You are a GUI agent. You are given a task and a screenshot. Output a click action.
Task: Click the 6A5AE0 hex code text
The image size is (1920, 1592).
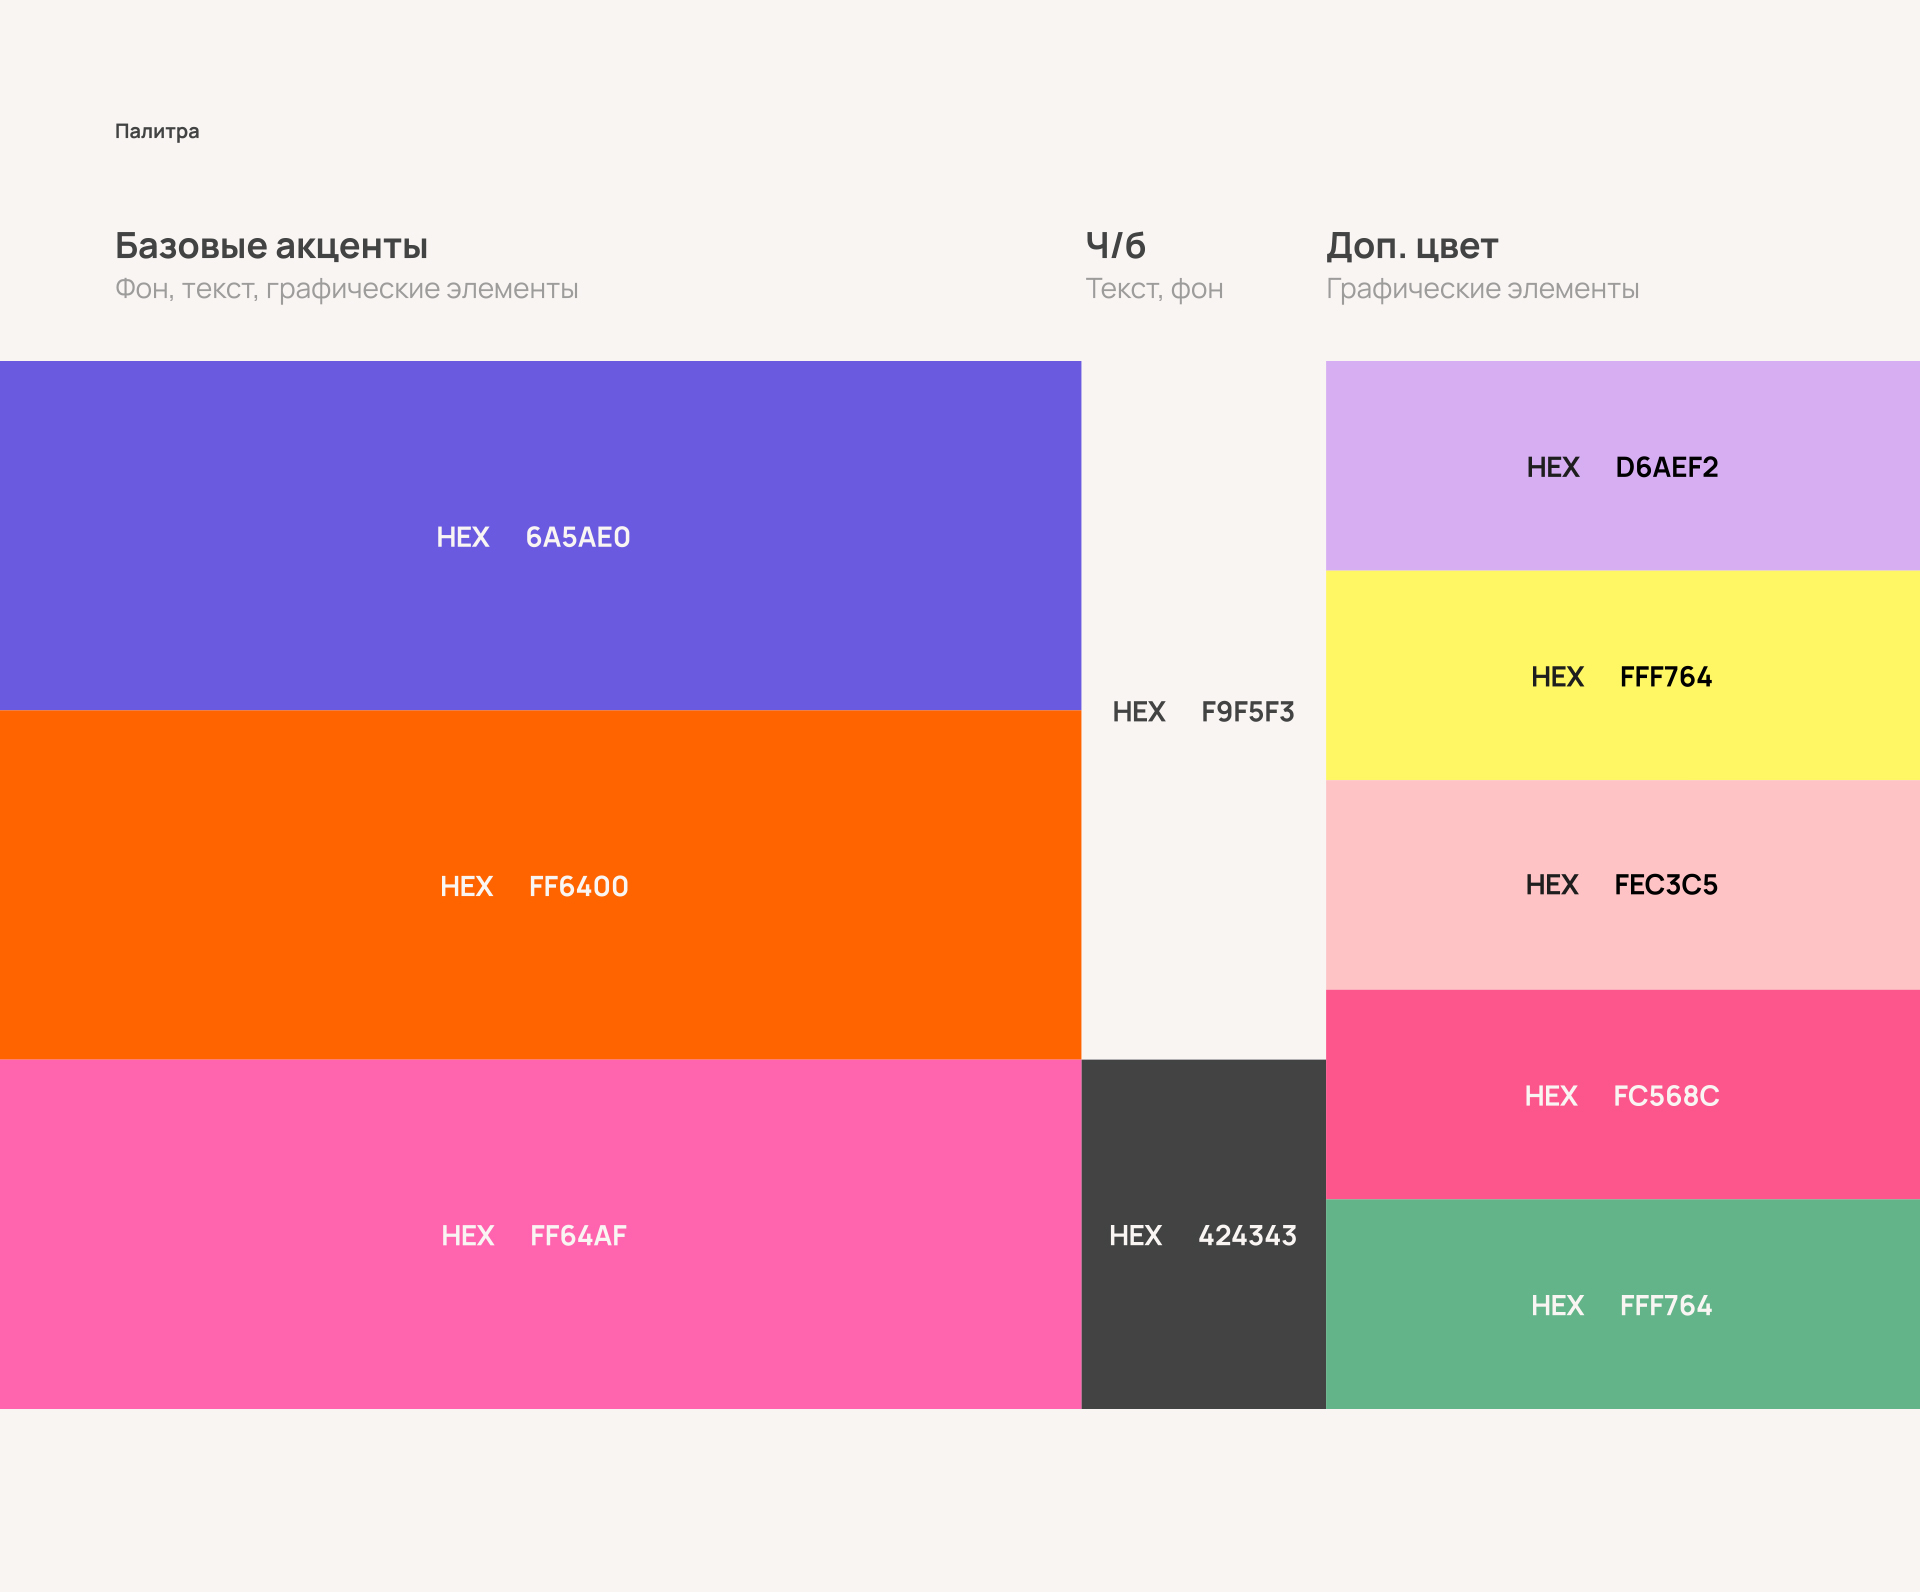pos(578,537)
